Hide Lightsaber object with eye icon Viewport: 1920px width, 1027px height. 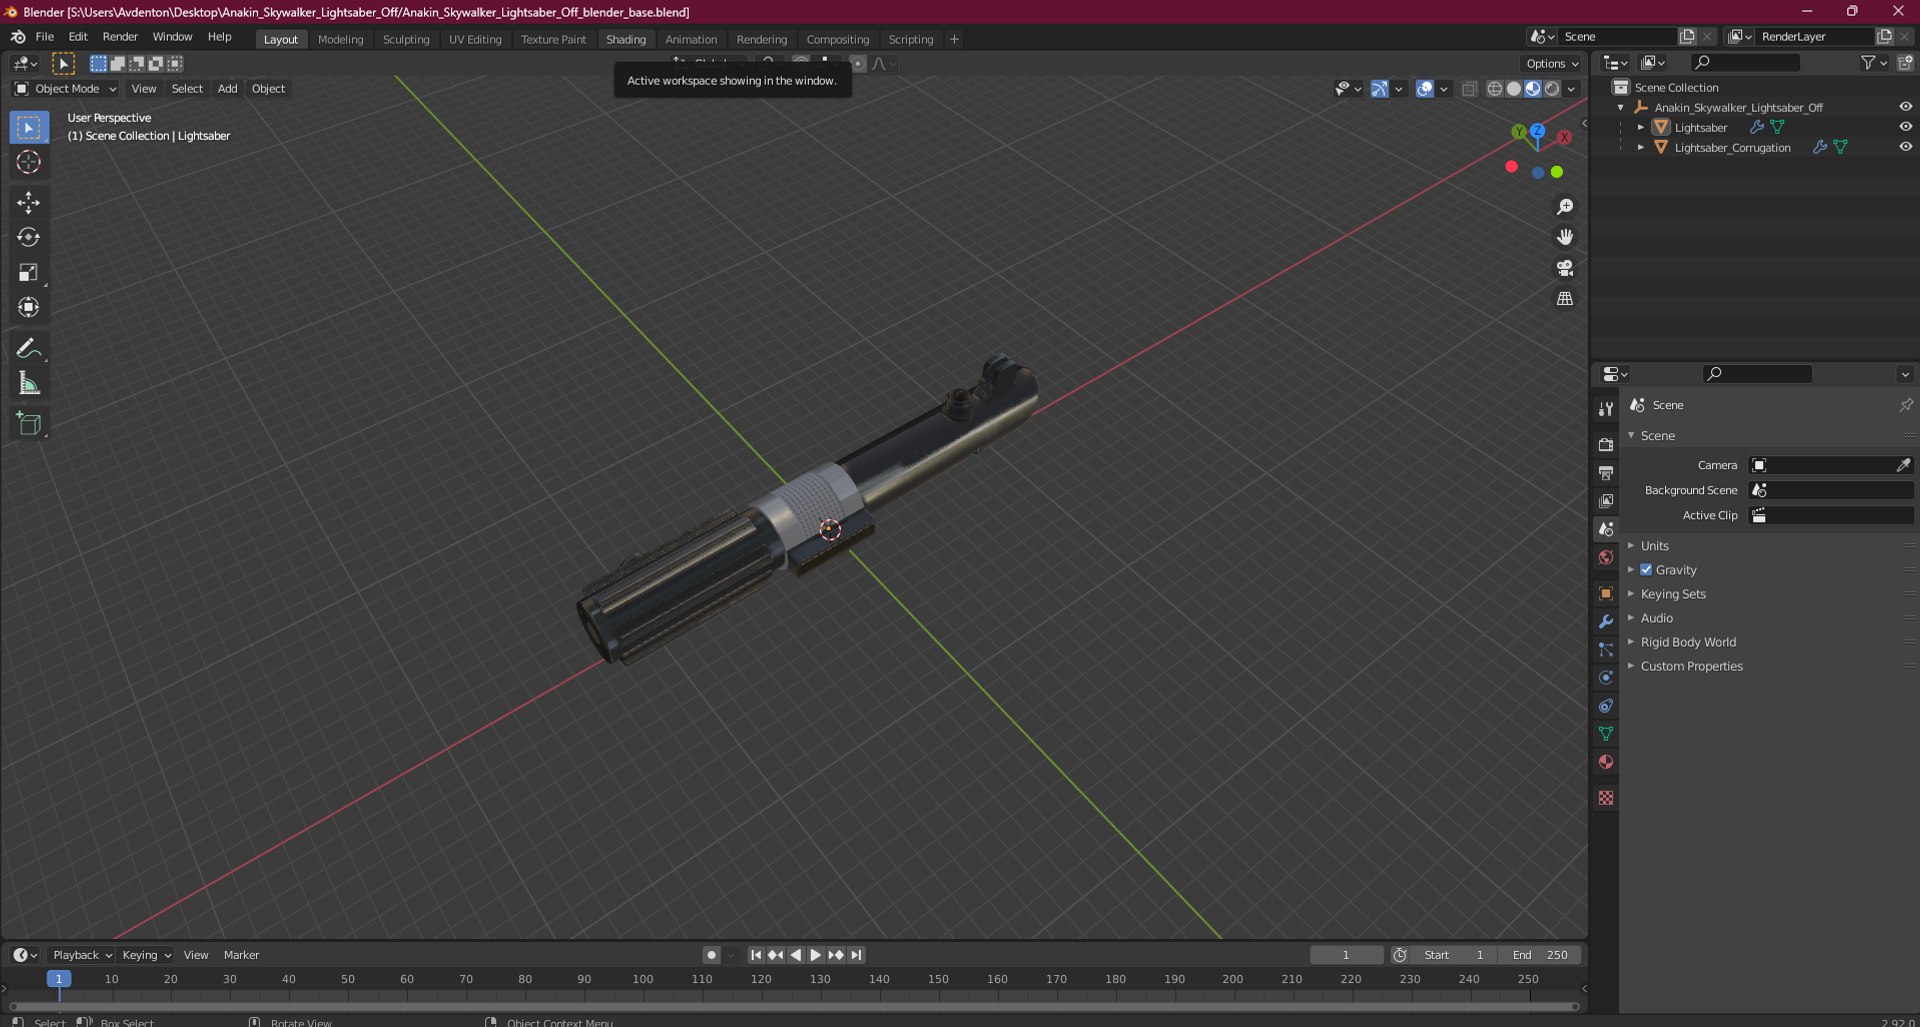tap(1905, 127)
